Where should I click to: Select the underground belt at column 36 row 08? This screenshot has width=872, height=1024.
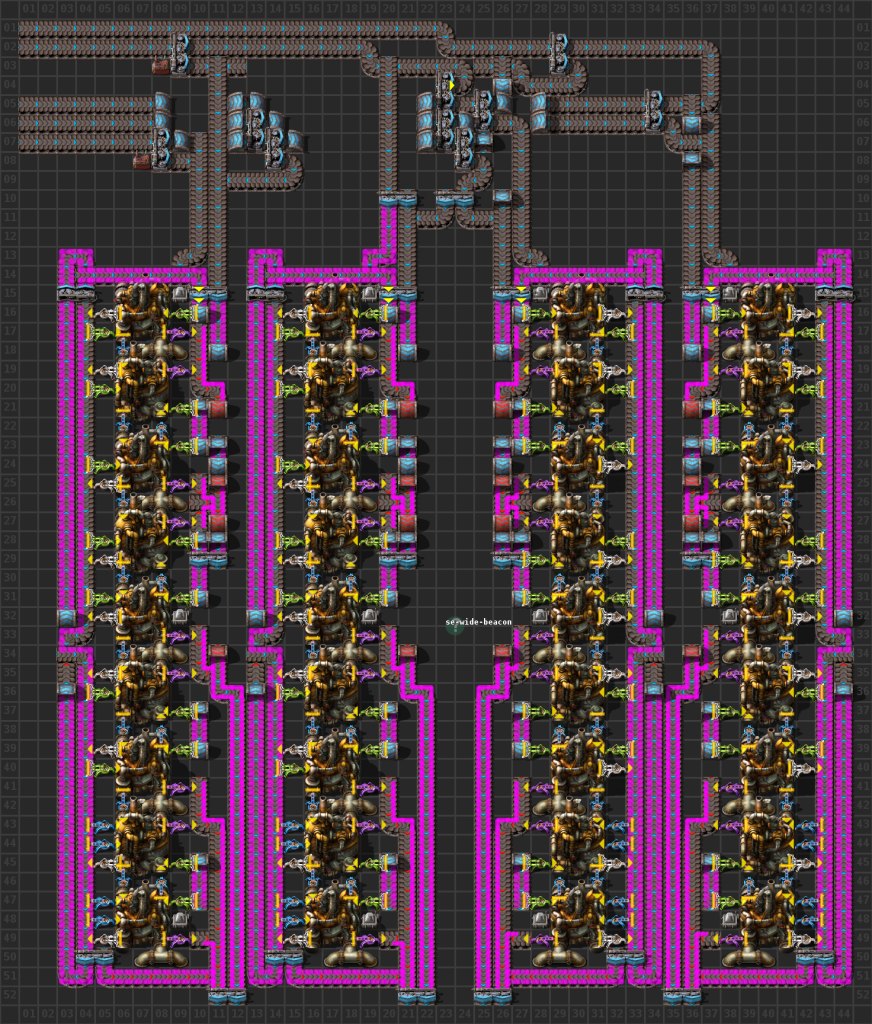[x=692, y=161]
